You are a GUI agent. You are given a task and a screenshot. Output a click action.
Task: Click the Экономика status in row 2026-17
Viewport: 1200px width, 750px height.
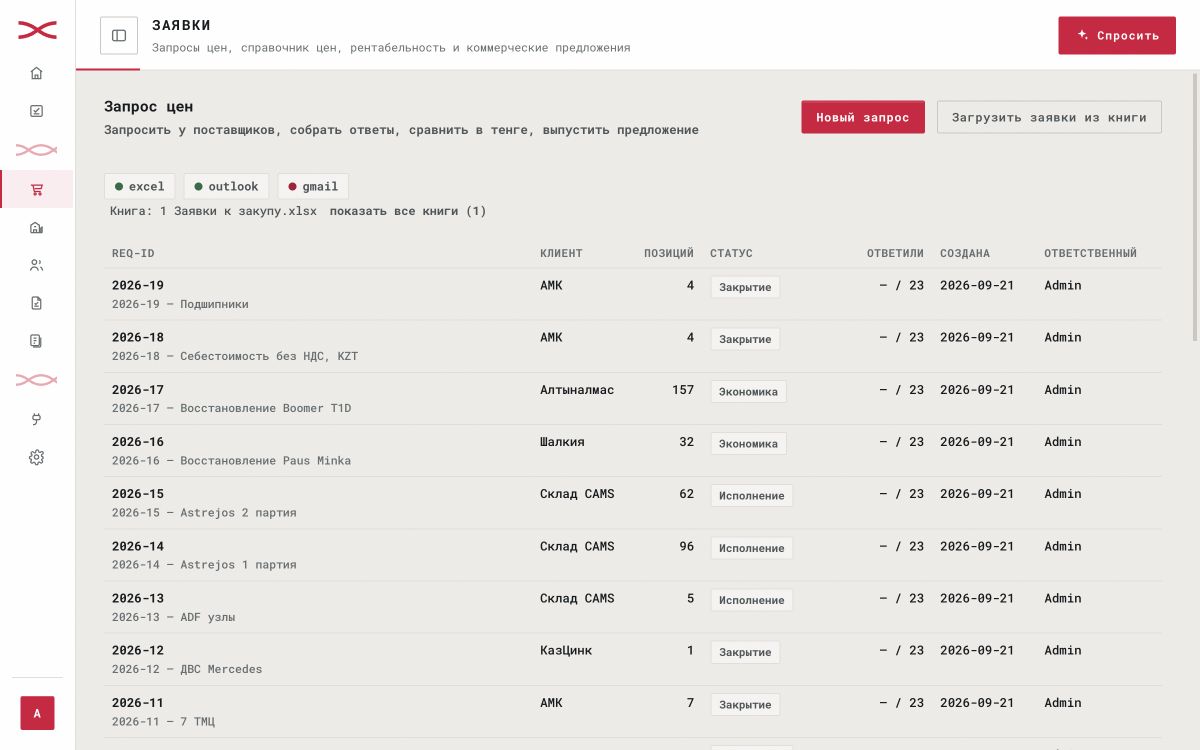pyautogui.click(x=748, y=391)
